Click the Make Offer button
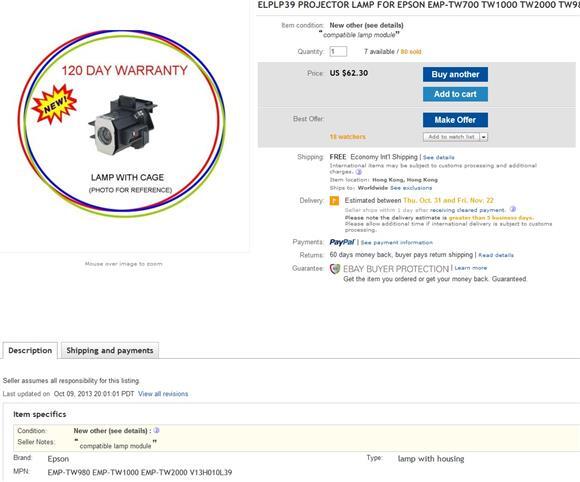The width and height of the screenshot is (580, 482). coord(455,120)
